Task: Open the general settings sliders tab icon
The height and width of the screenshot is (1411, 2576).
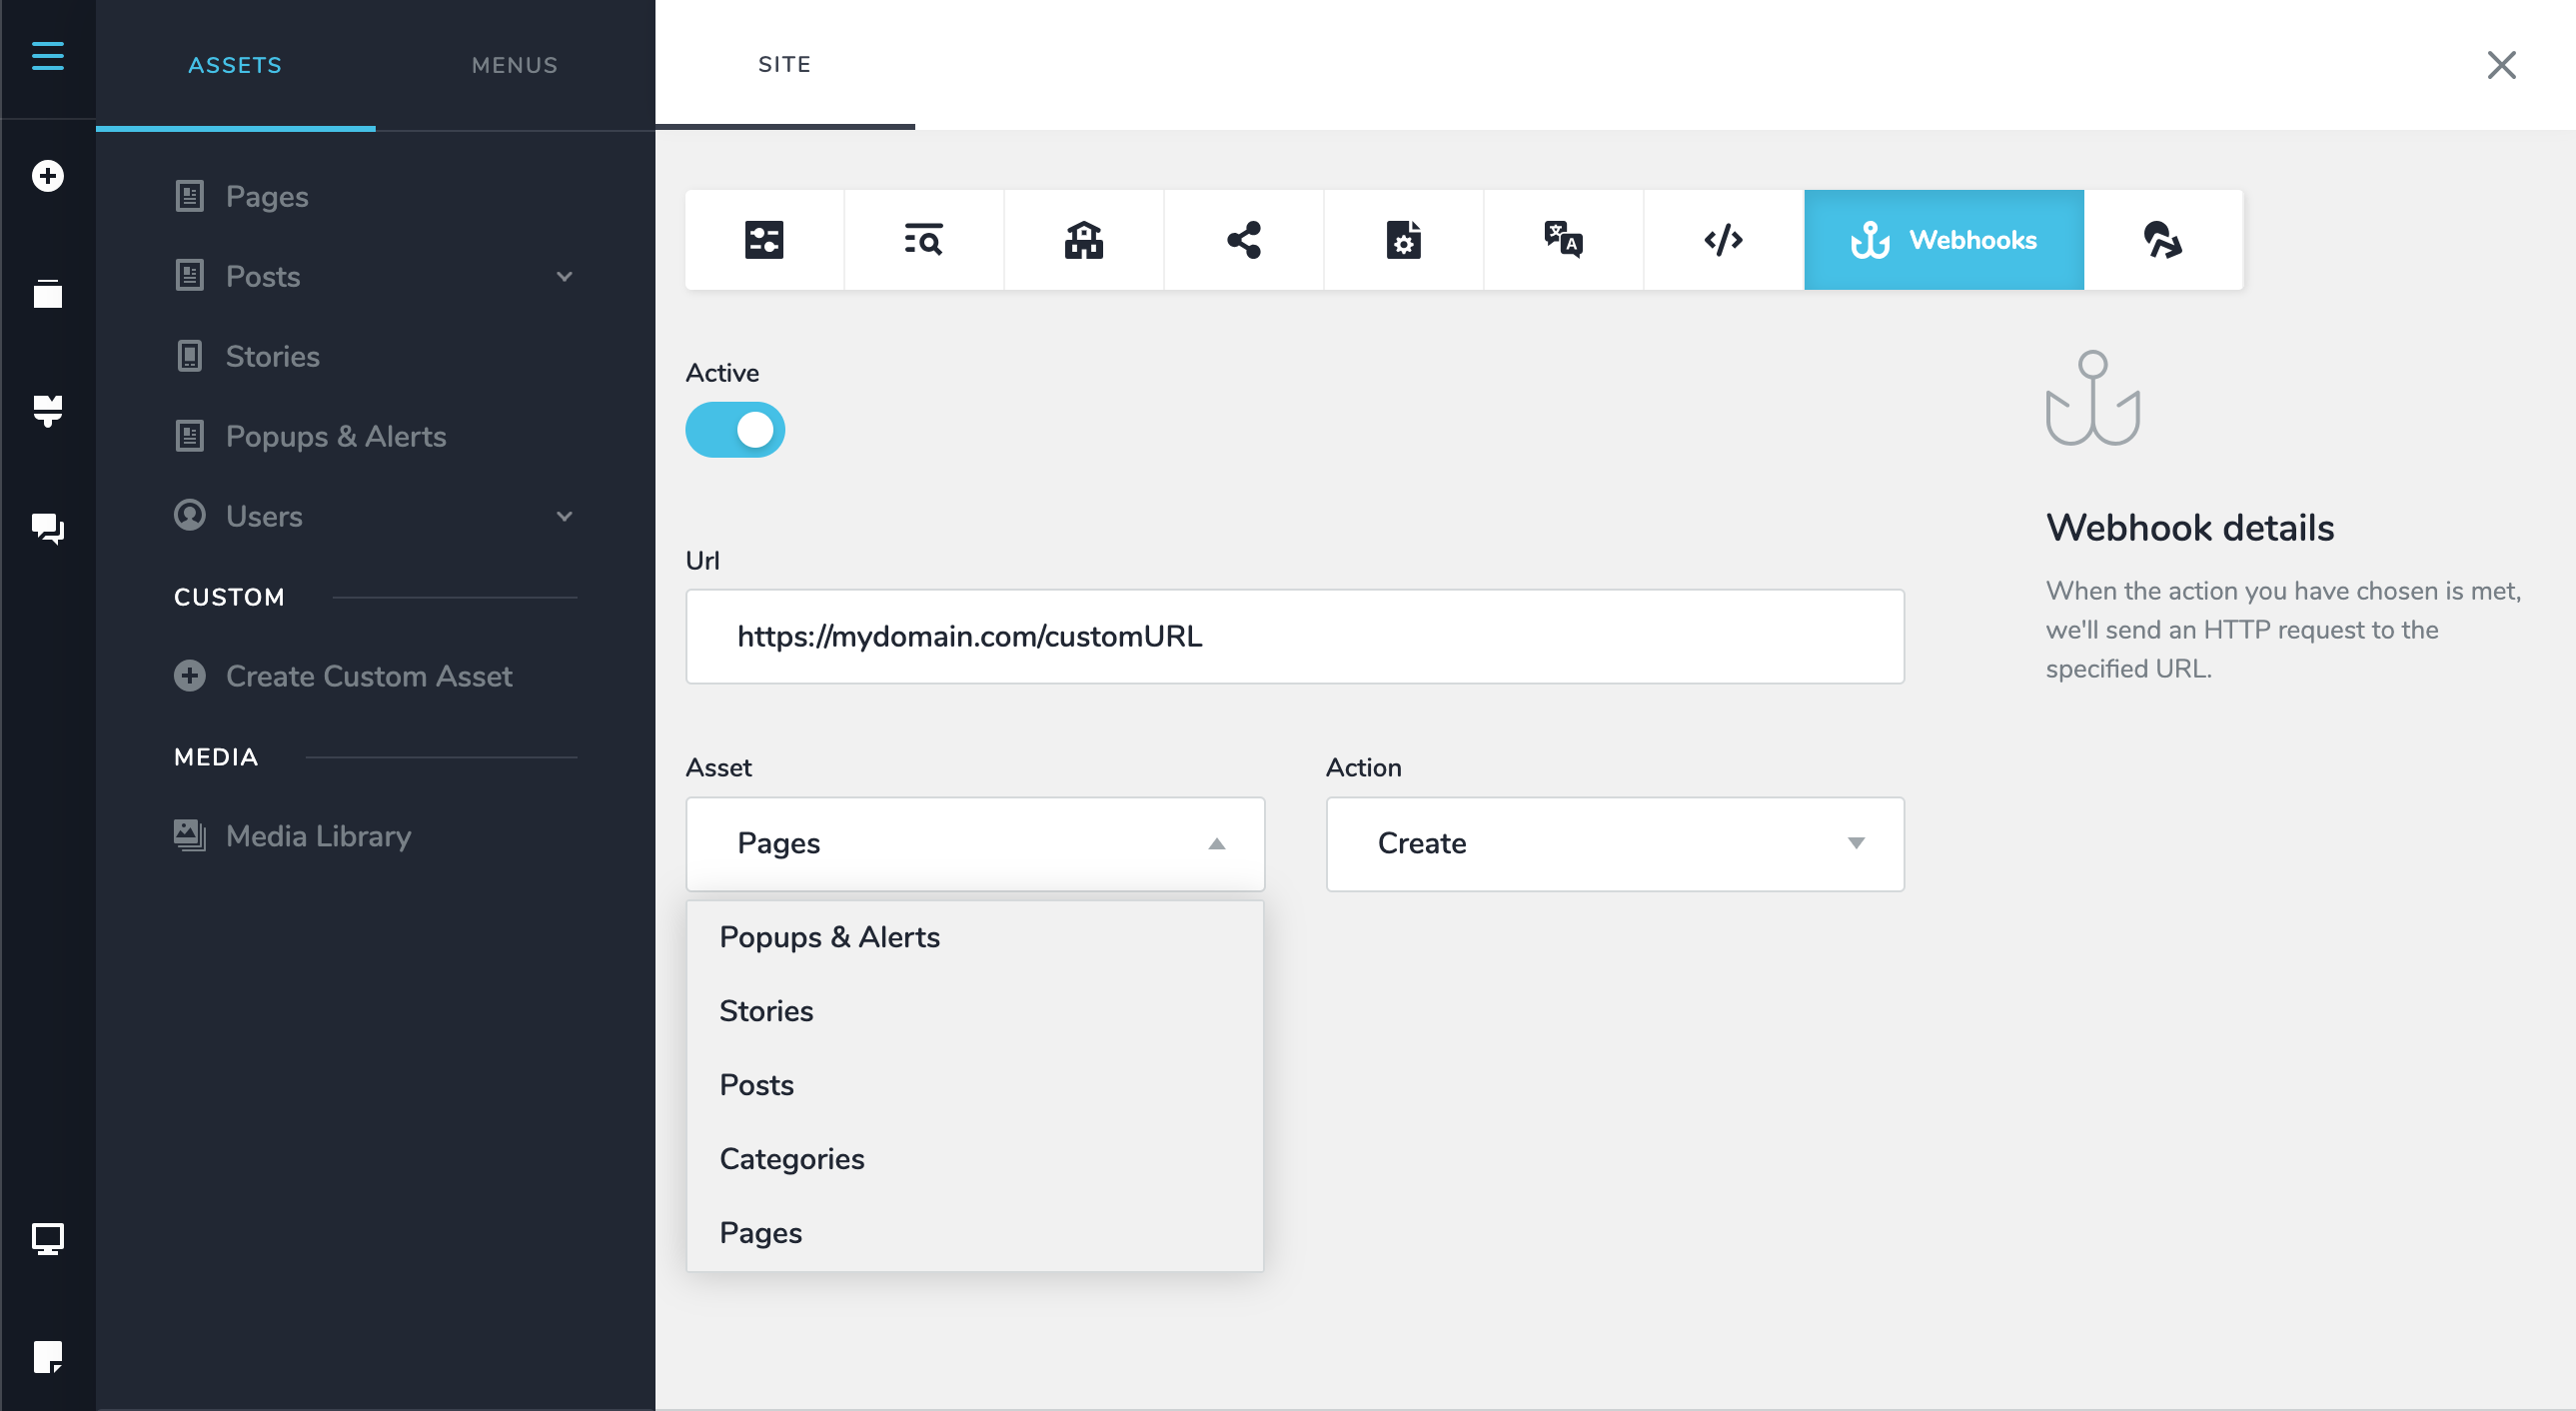Action: [x=764, y=240]
